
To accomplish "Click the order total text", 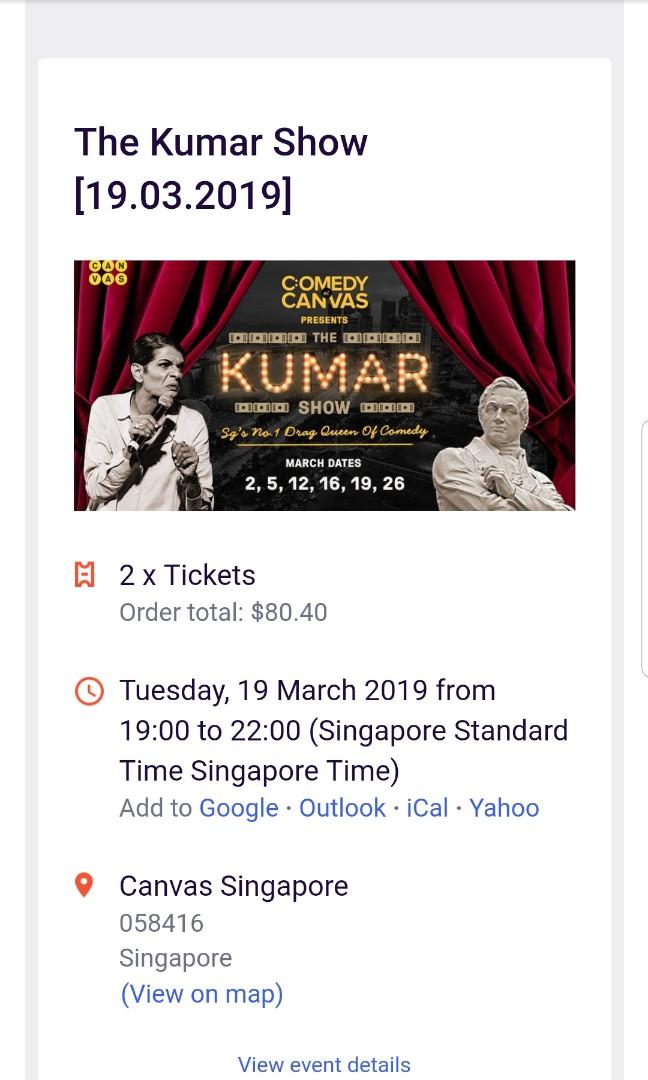I will point(223,611).
